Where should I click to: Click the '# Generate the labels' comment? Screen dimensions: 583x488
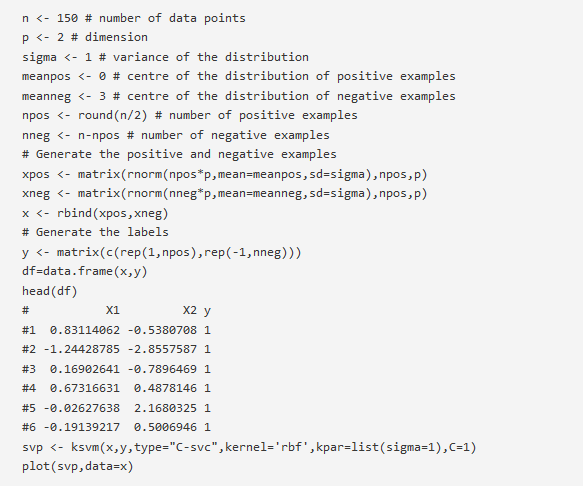point(95,232)
